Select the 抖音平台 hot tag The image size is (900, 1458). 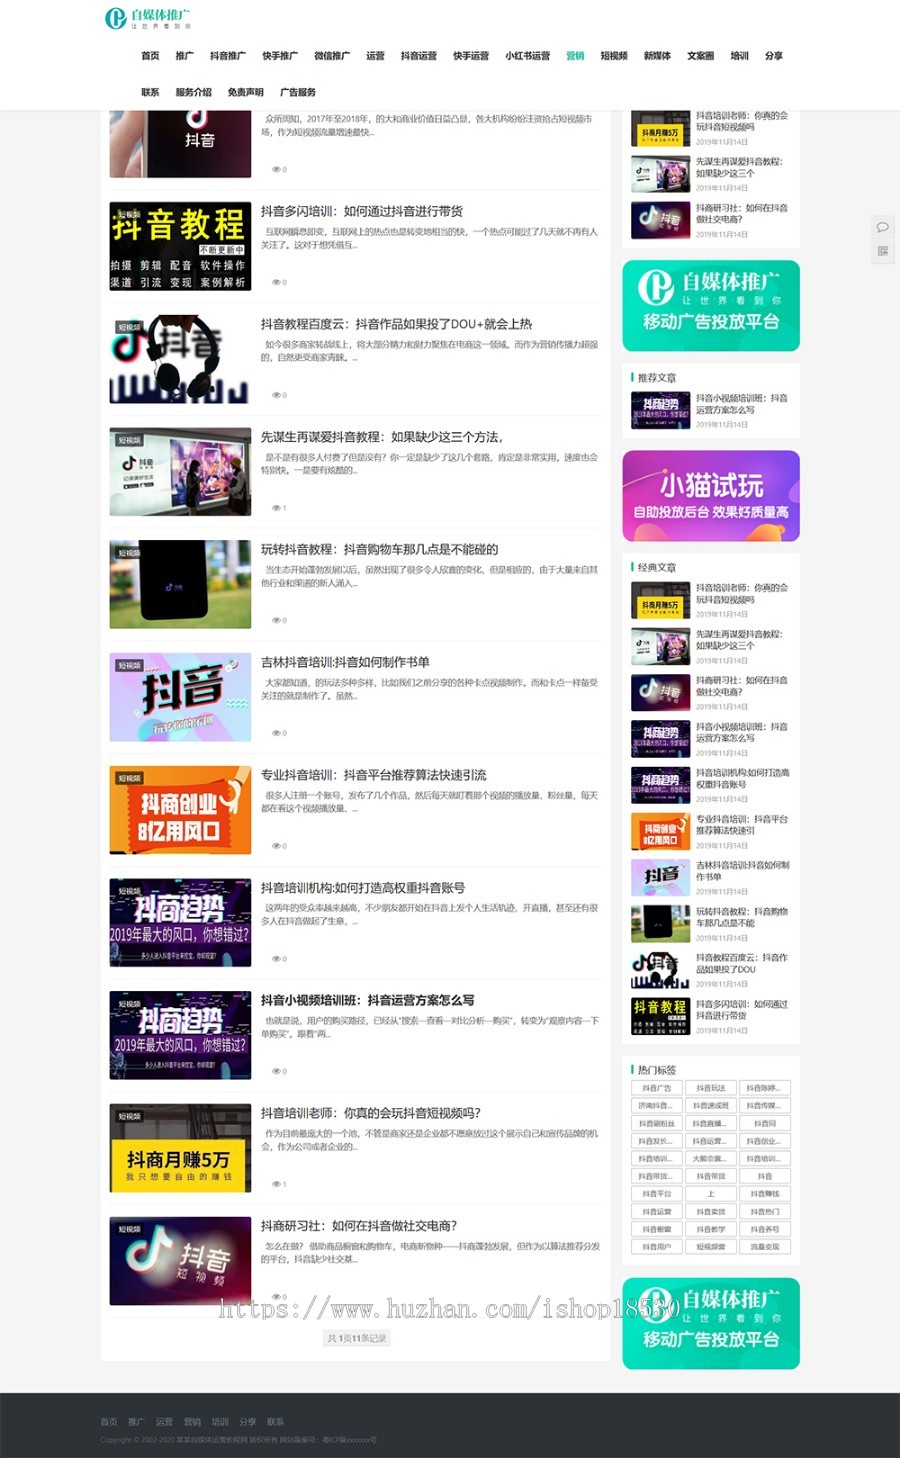657,1194
